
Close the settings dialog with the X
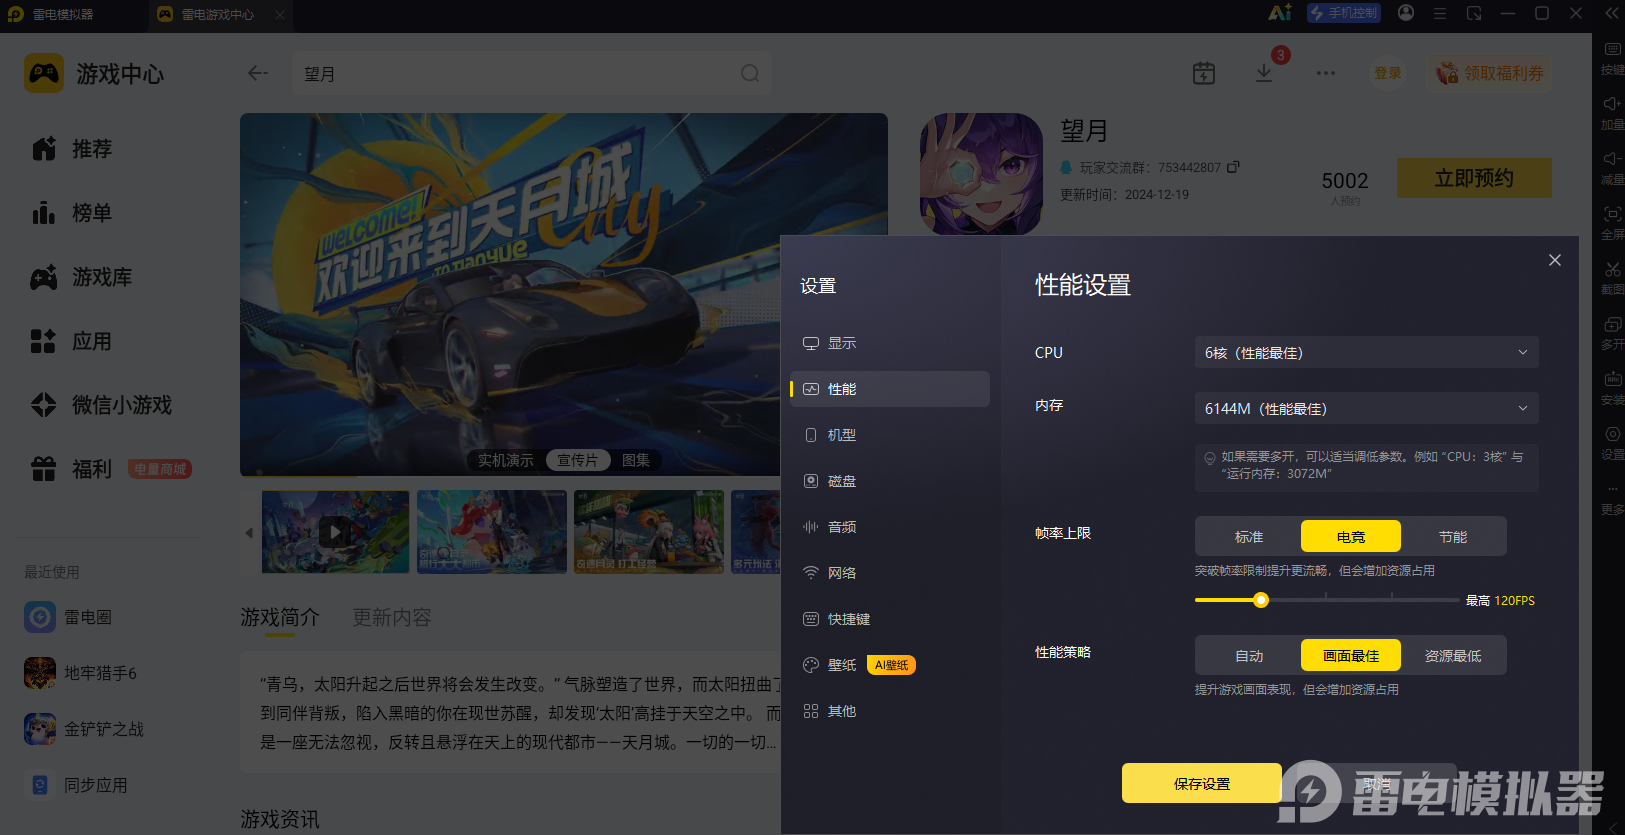(1555, 260)
